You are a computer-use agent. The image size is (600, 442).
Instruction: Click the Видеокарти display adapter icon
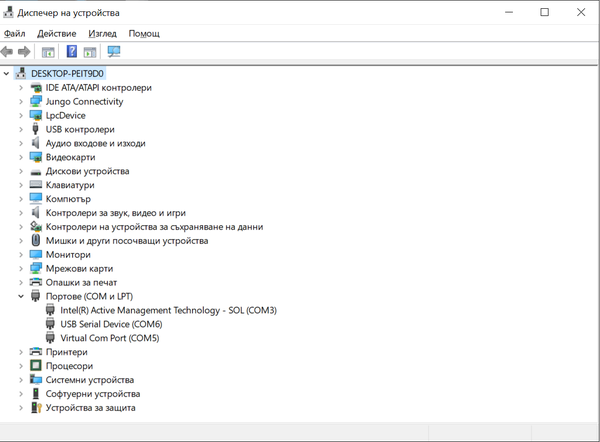tap(36, 157)
